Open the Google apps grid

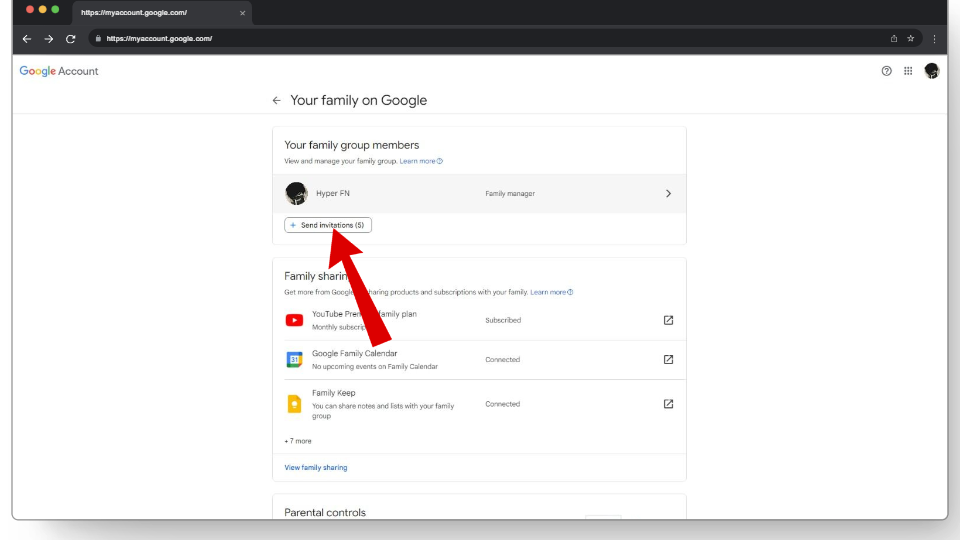908,71
